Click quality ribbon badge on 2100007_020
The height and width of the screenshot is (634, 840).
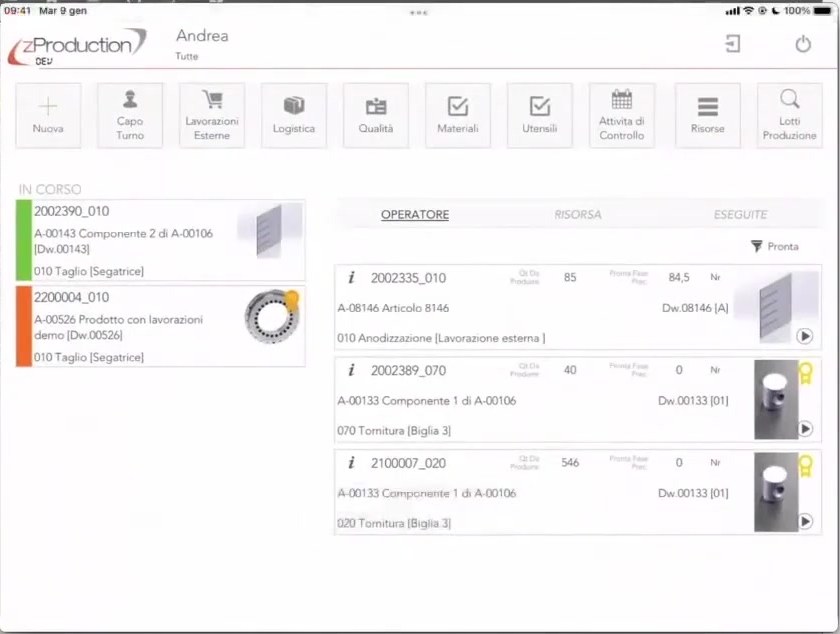coord(806,466)
